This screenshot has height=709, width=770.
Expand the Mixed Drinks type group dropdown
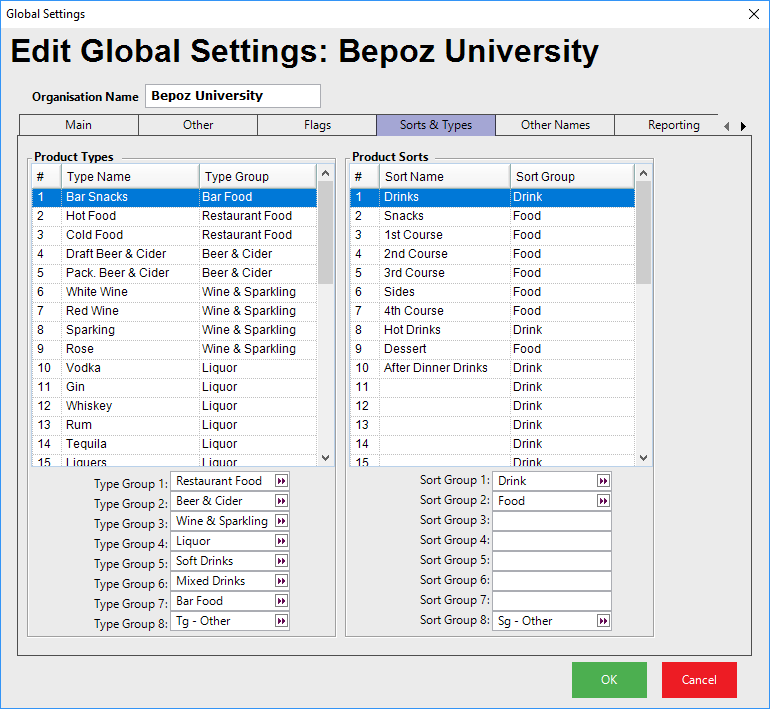(281, 581)
